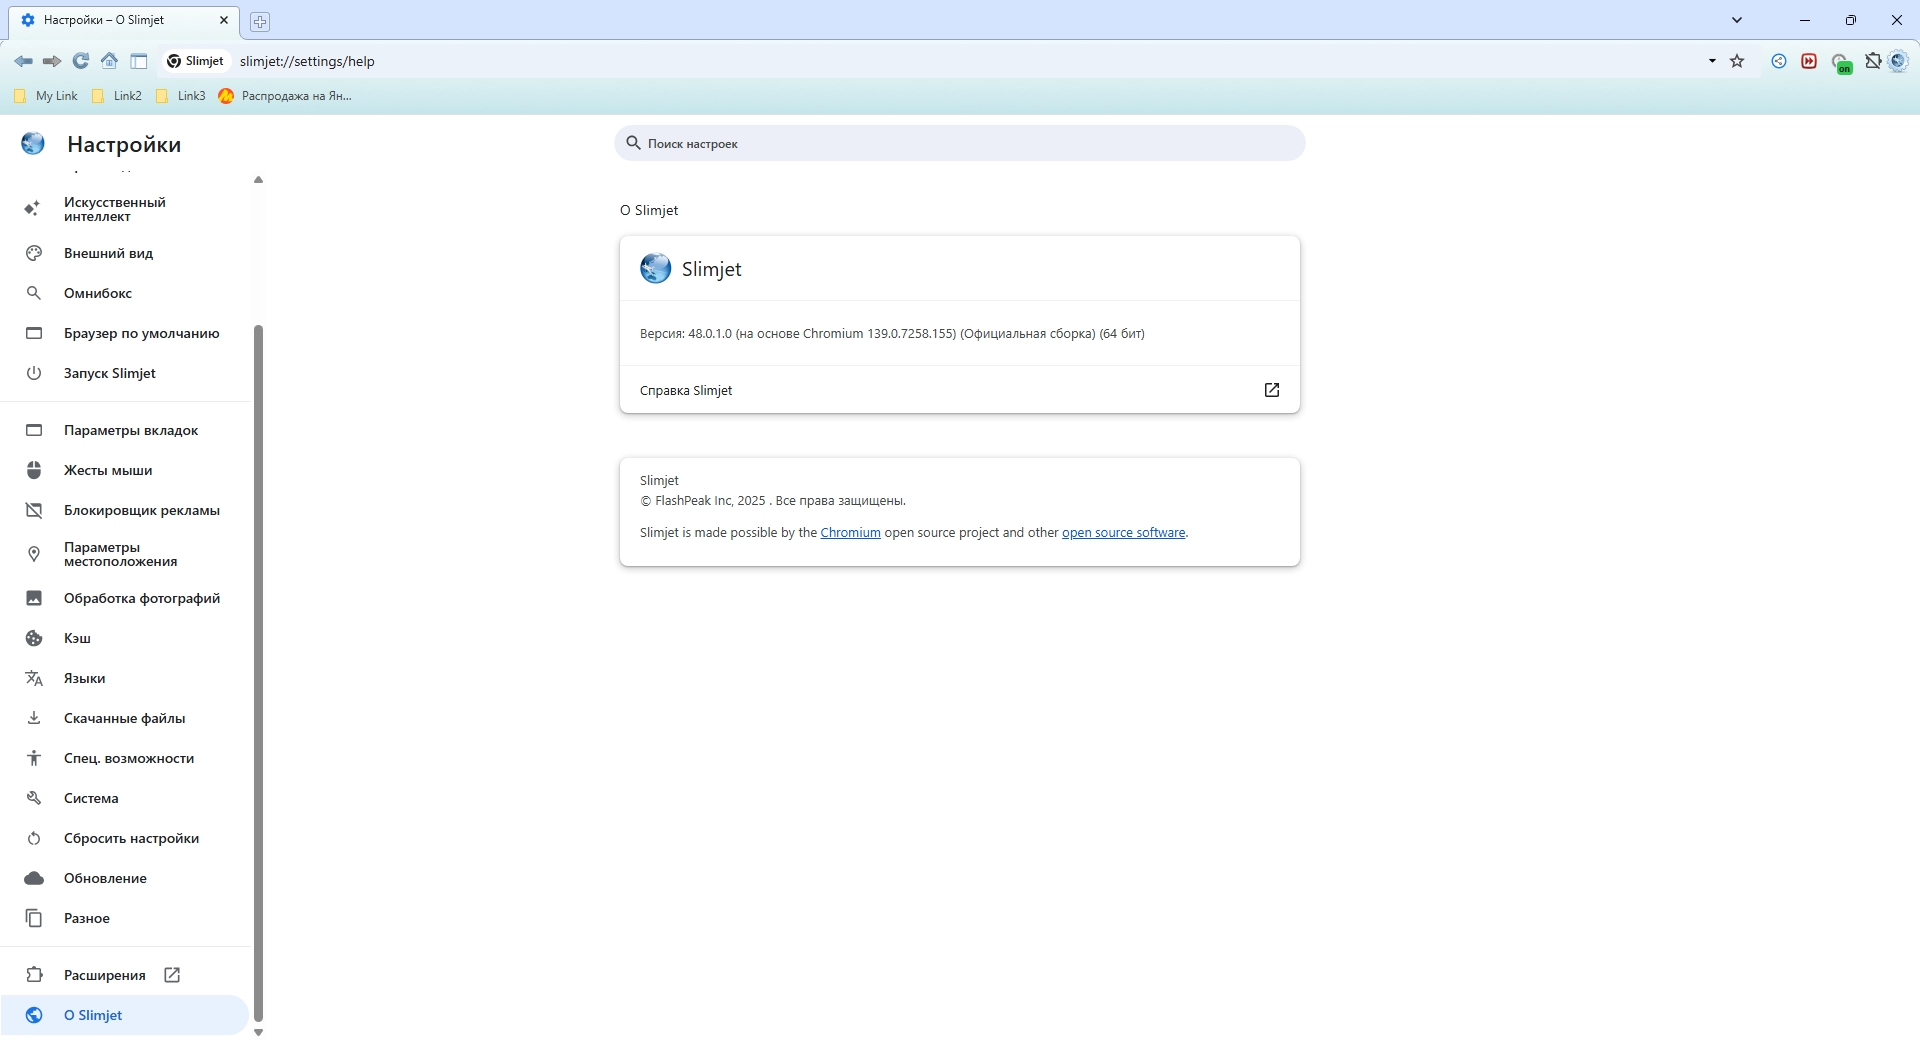This screenshot has height=1040, width=1920.
Task: Select 'О Slimjet' in the settings sidebar
Action: click(125, 1015)
